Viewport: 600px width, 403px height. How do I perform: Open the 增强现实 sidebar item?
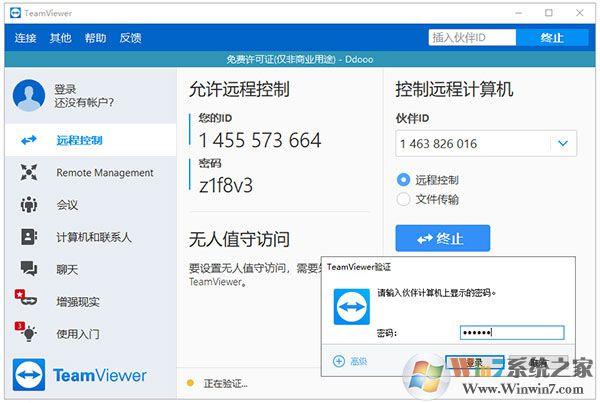[91, 302]
